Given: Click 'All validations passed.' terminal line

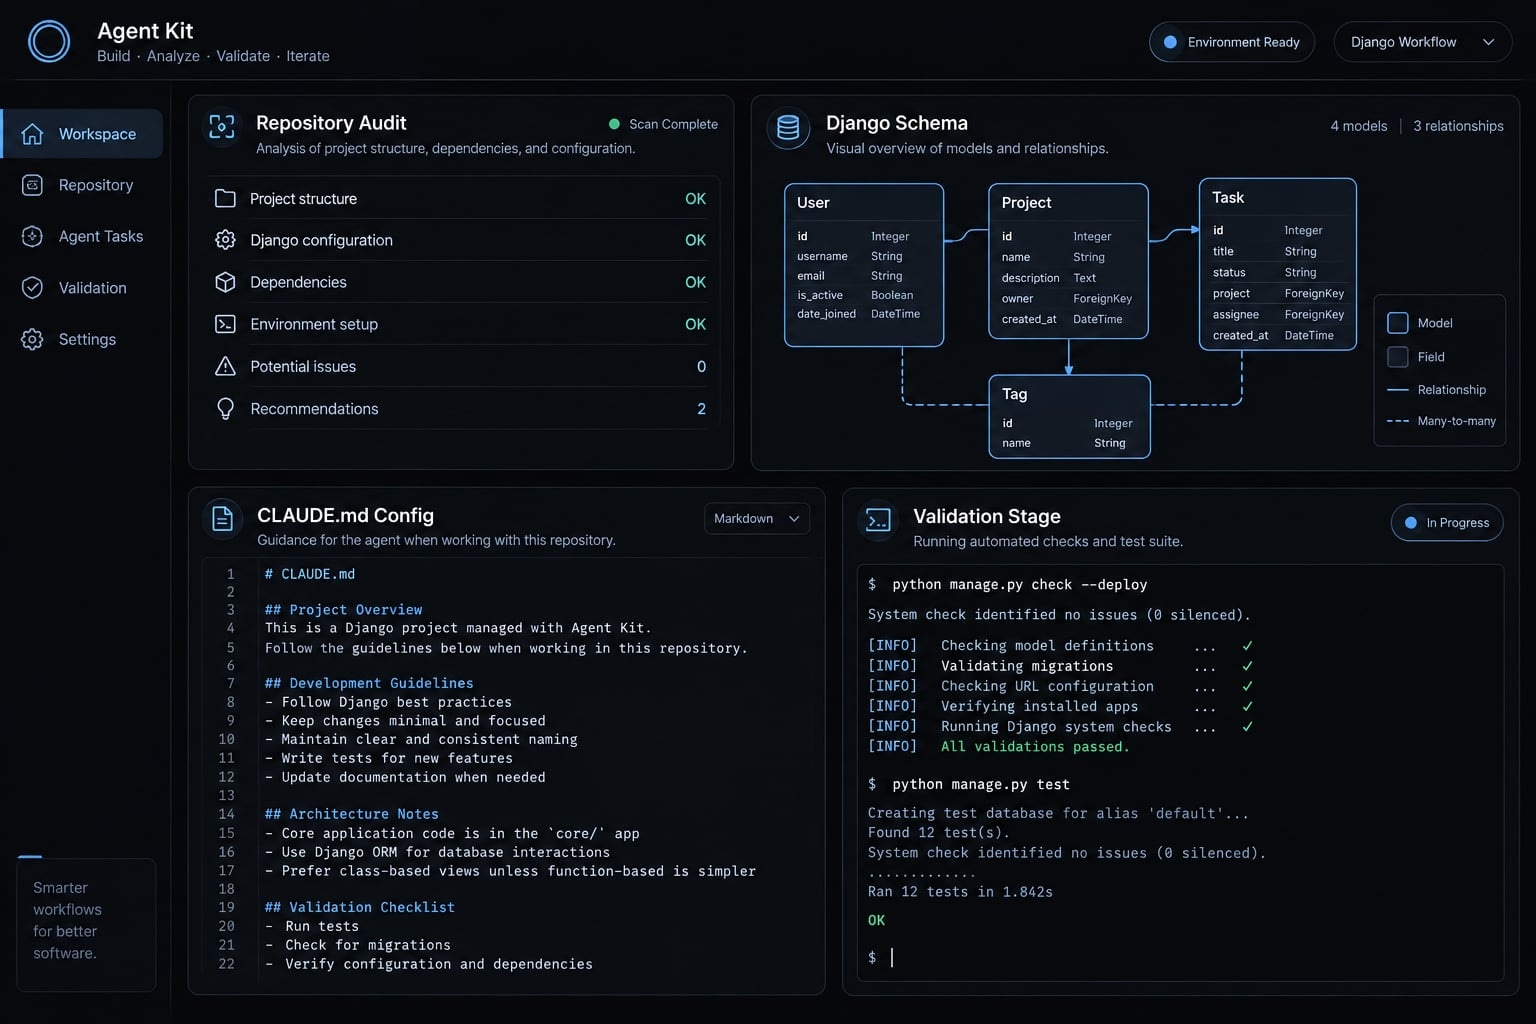Looking at the screenshot, I should [x=1035, y=746].
